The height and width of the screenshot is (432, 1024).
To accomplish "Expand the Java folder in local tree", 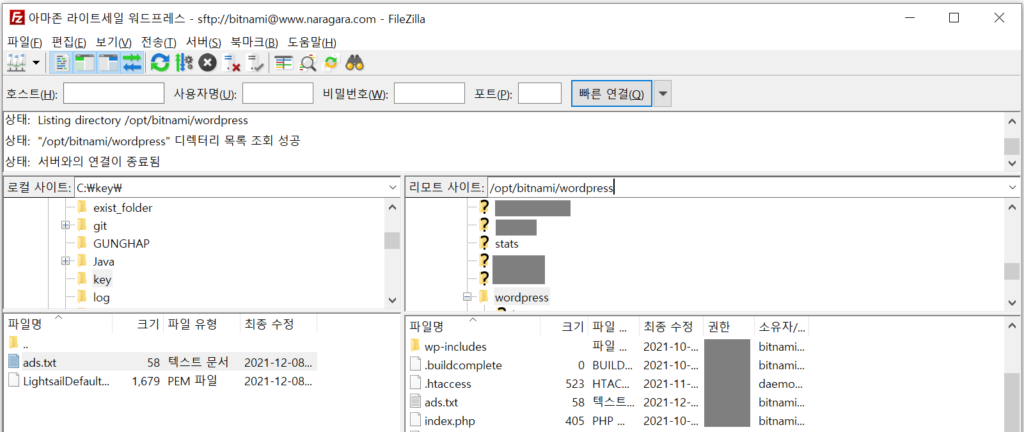I will pos(65,261).
